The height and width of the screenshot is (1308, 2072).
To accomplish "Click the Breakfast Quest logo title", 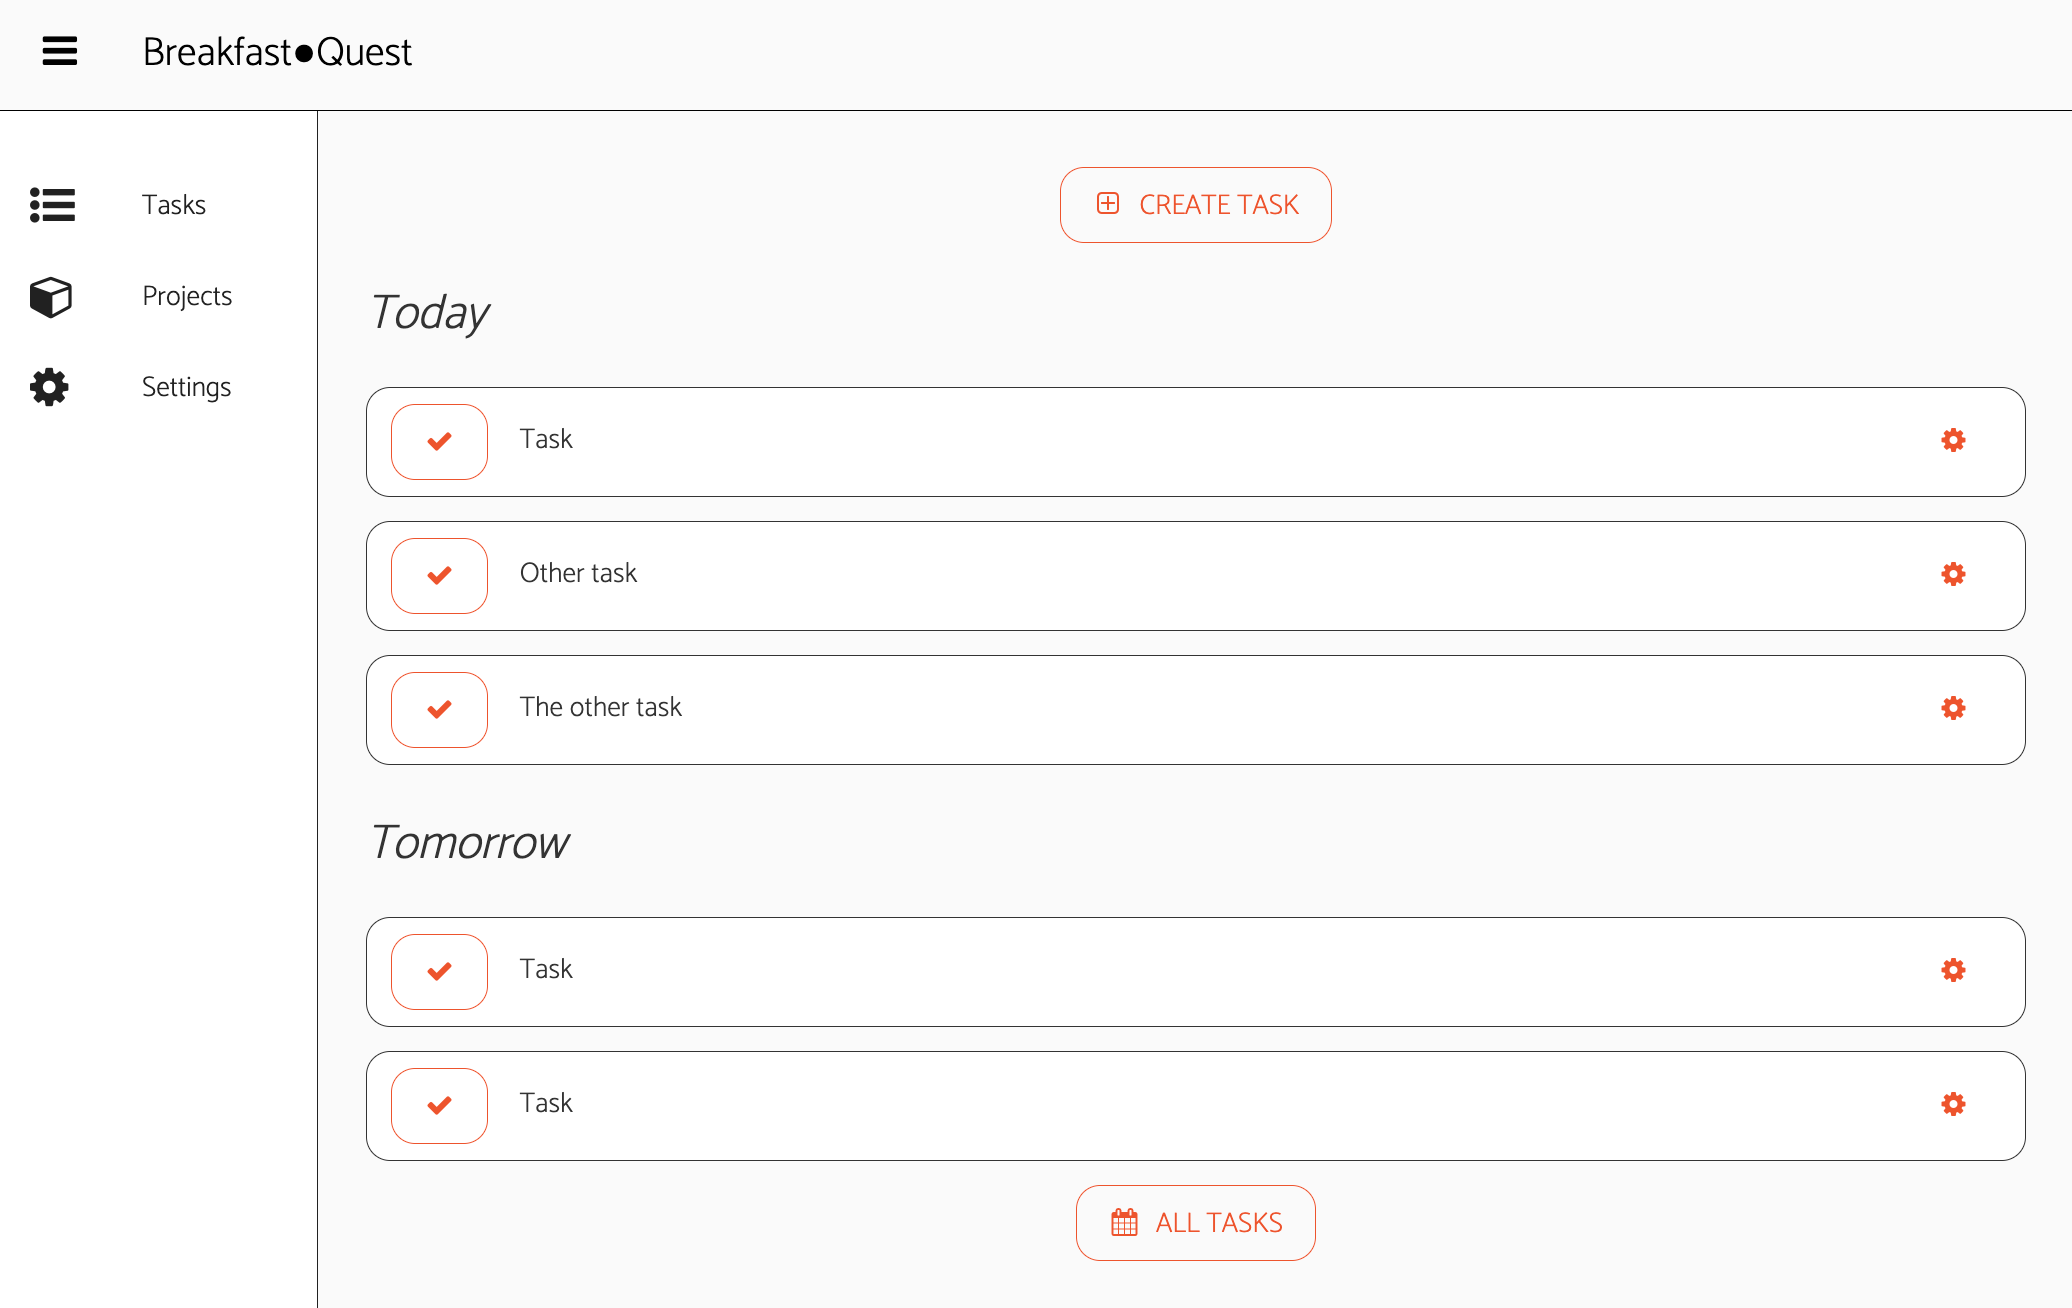I will point(277,52).
